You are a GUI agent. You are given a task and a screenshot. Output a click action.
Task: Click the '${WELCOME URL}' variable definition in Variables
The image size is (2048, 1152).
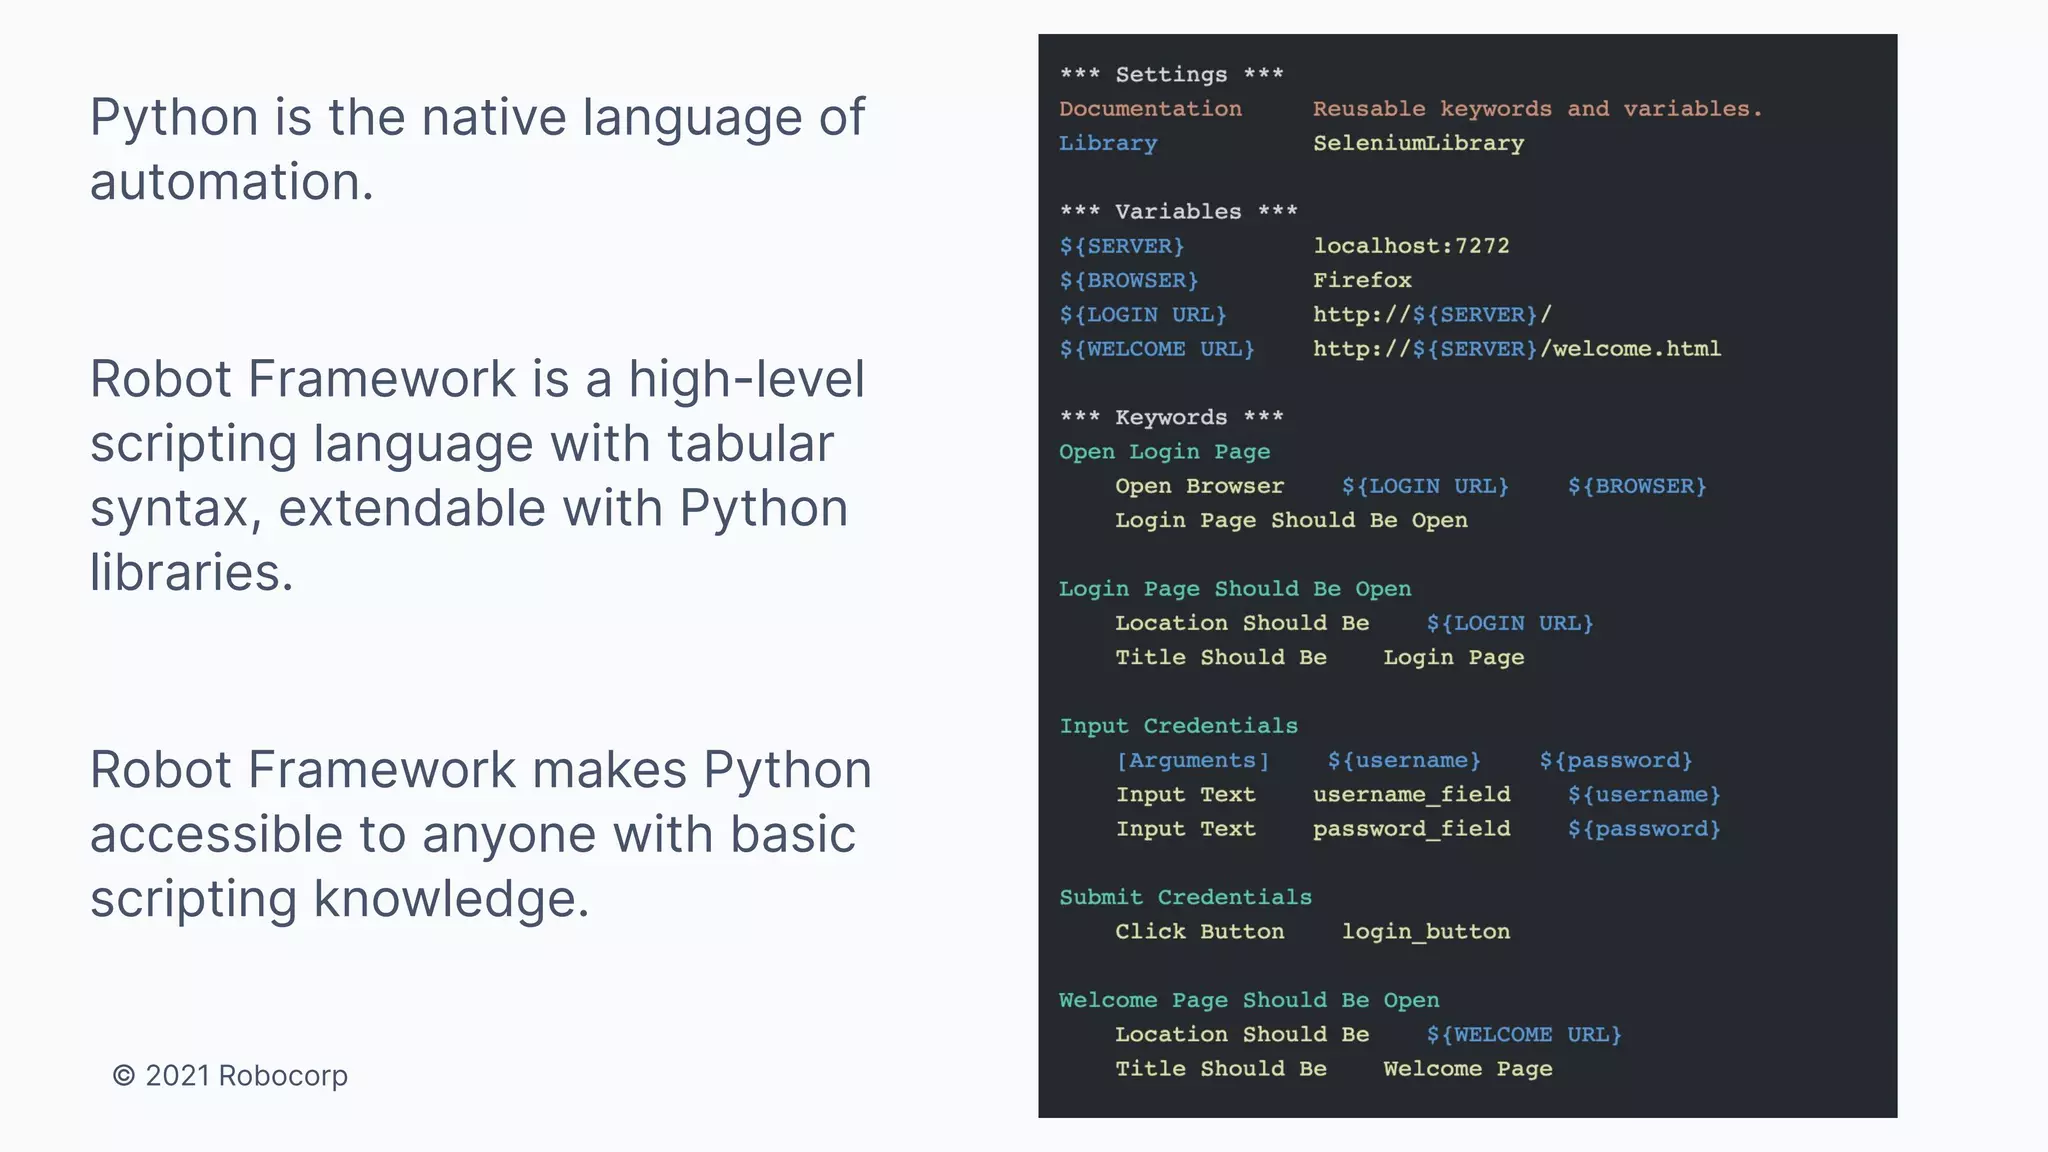click(1157, 349)
